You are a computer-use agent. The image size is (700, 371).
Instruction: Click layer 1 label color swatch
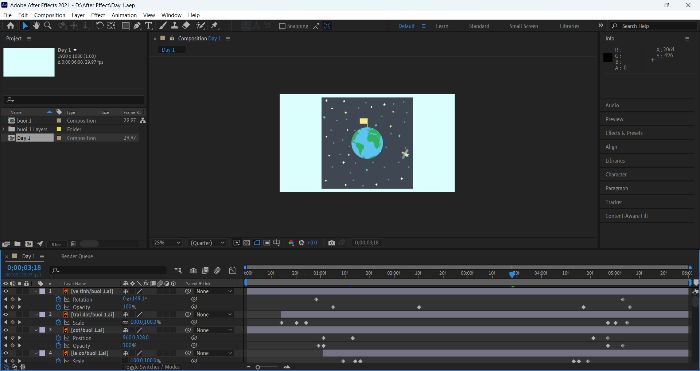click(42, 292)
